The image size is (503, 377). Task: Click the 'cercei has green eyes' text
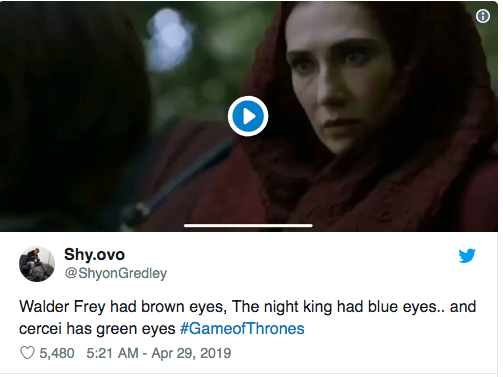(97, 329)
